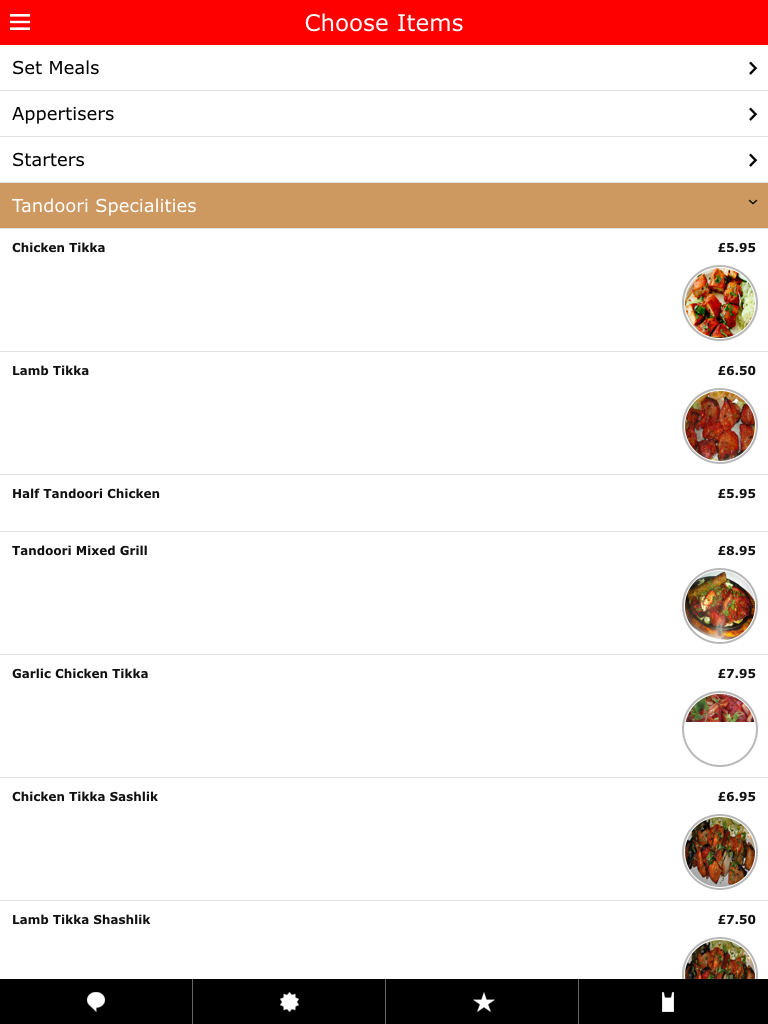Tap the Garlic Chicken Tikka thumbnail

pos(720,729)
